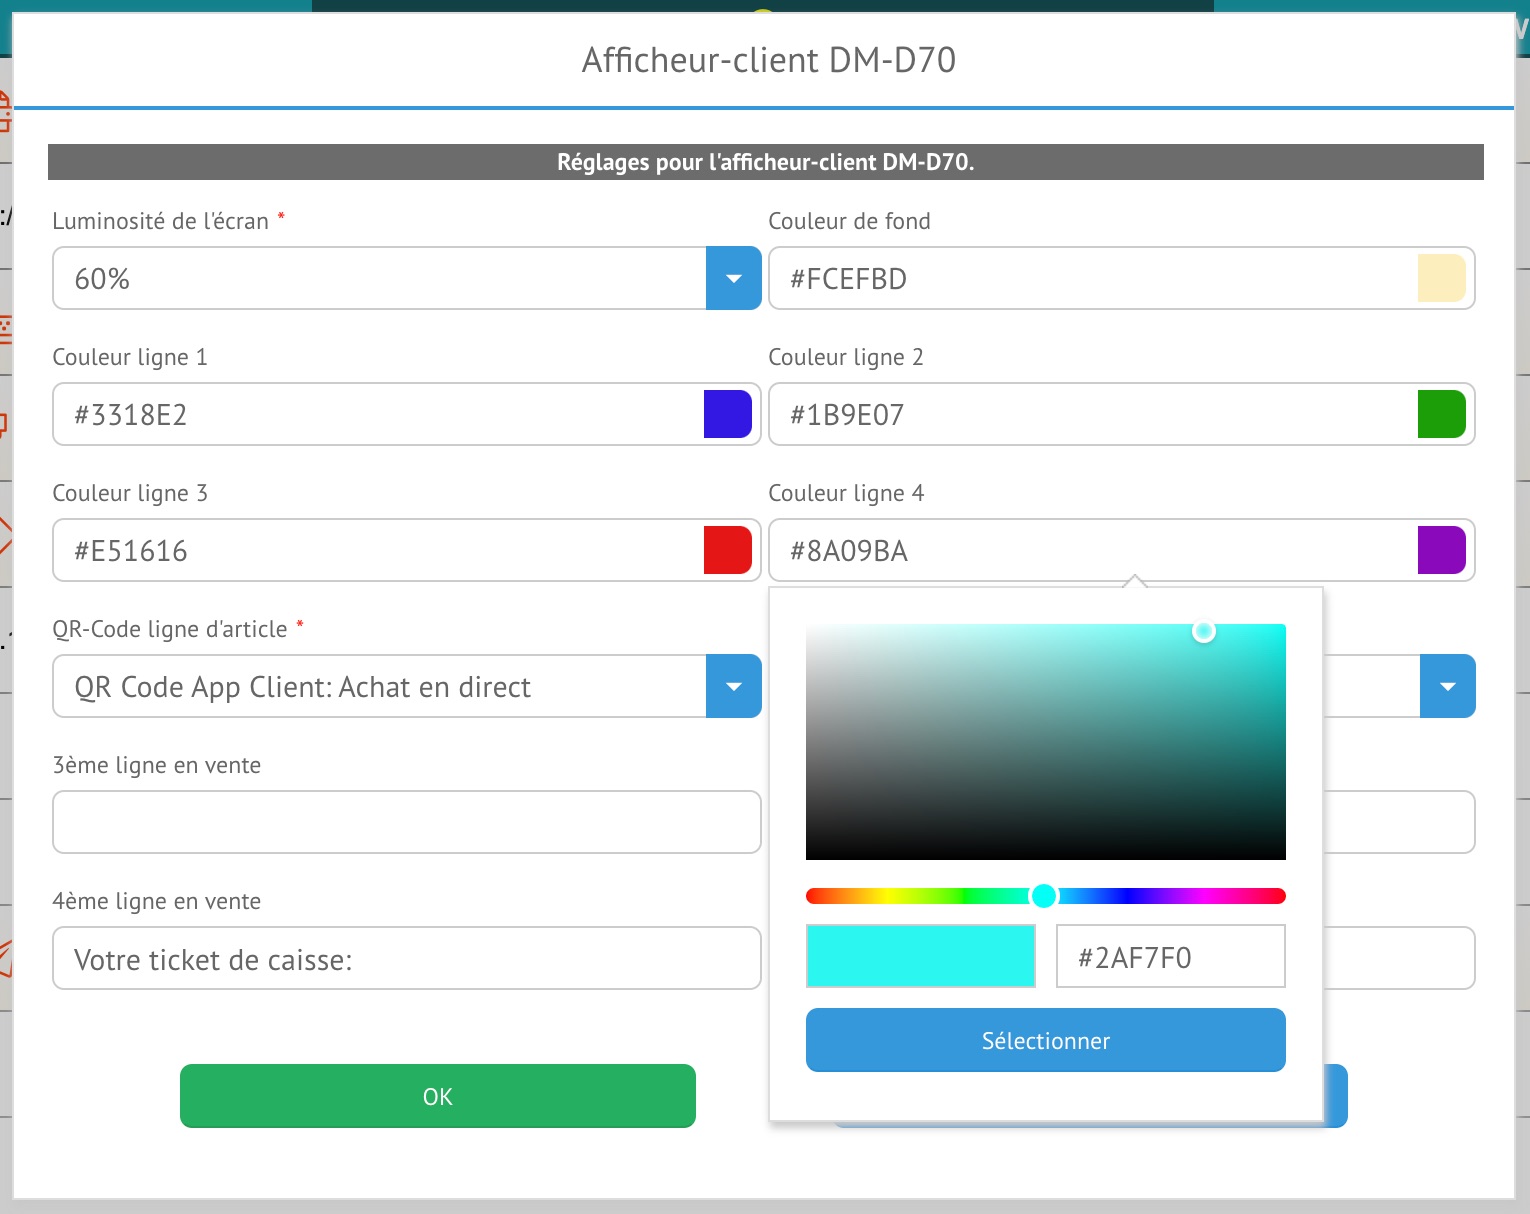Click the Couleur ligne 4 hex field

click(1090, 551)
